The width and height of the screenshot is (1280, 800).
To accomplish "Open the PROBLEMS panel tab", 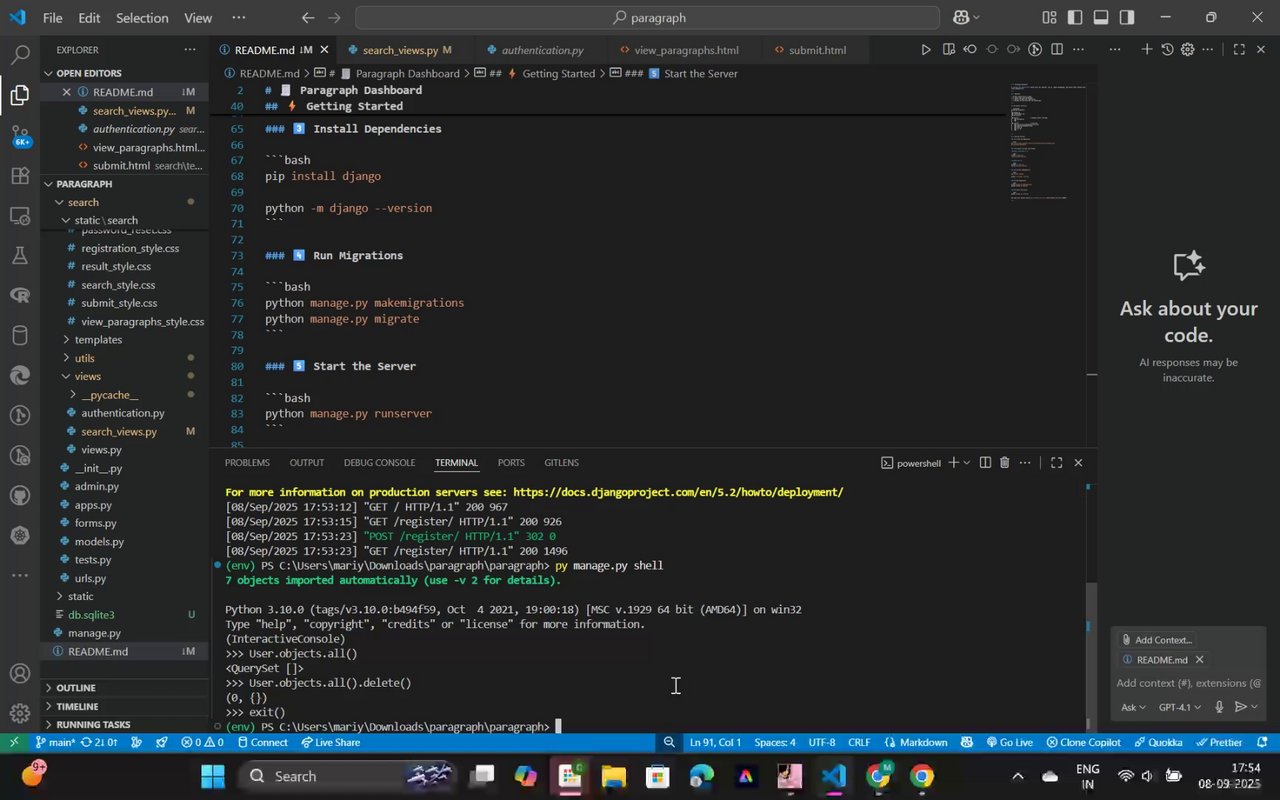I will pos(247,463).
